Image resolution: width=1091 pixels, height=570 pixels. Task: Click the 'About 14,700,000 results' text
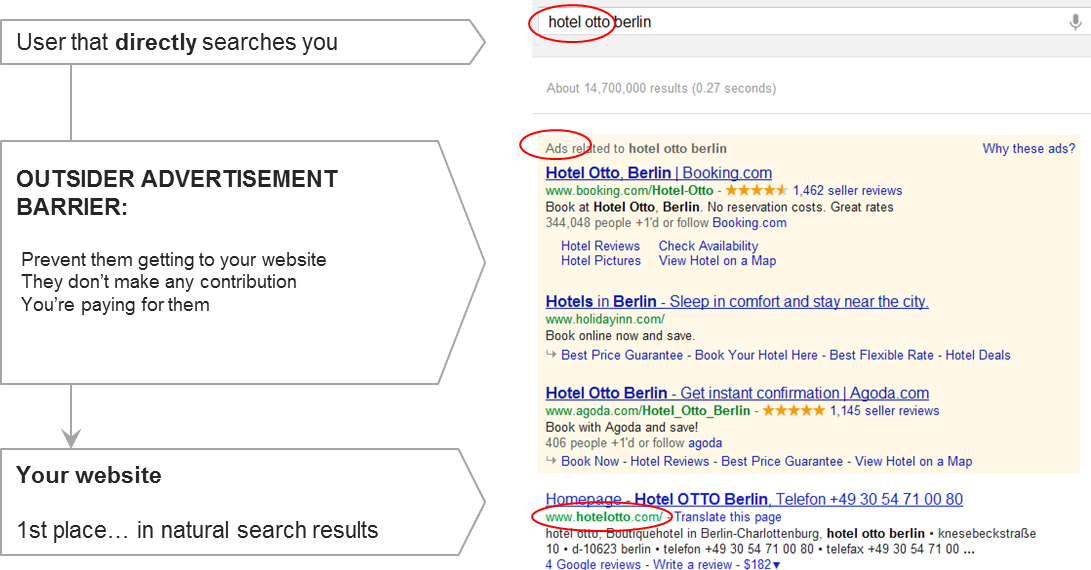point(661,88)
